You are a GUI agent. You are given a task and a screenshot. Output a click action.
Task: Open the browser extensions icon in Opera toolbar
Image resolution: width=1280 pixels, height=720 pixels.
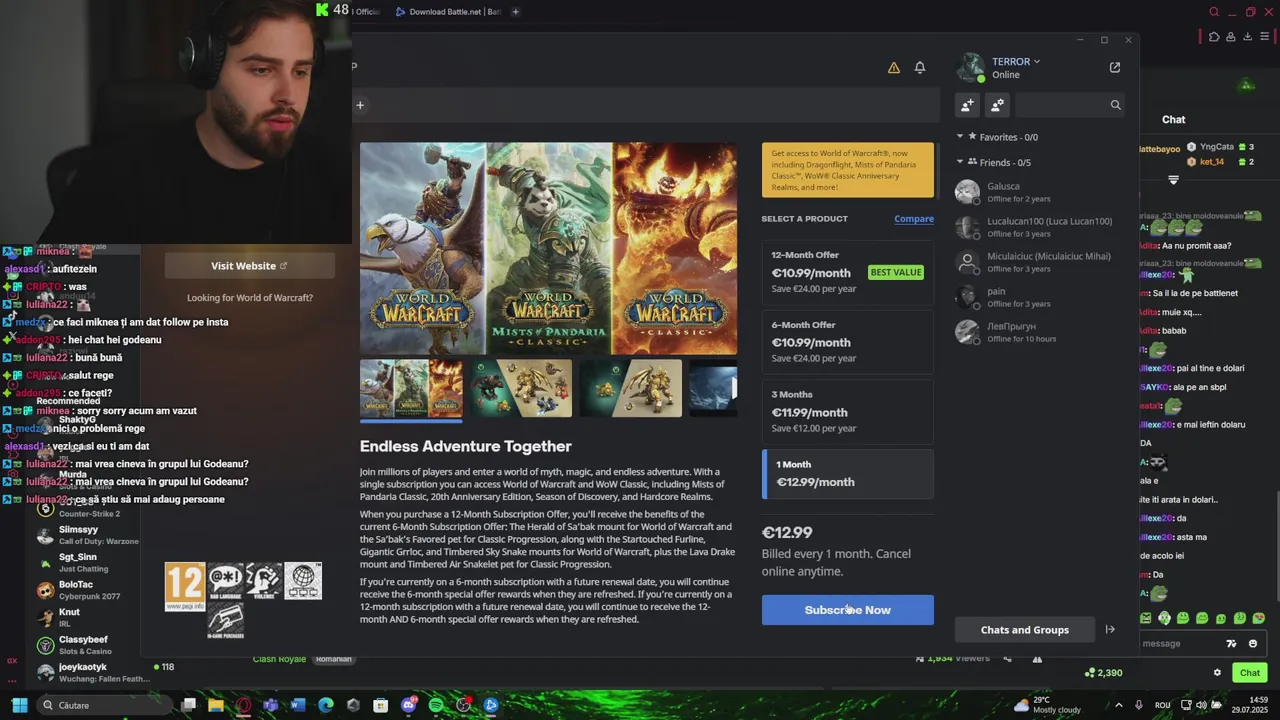click(1213, 37)
